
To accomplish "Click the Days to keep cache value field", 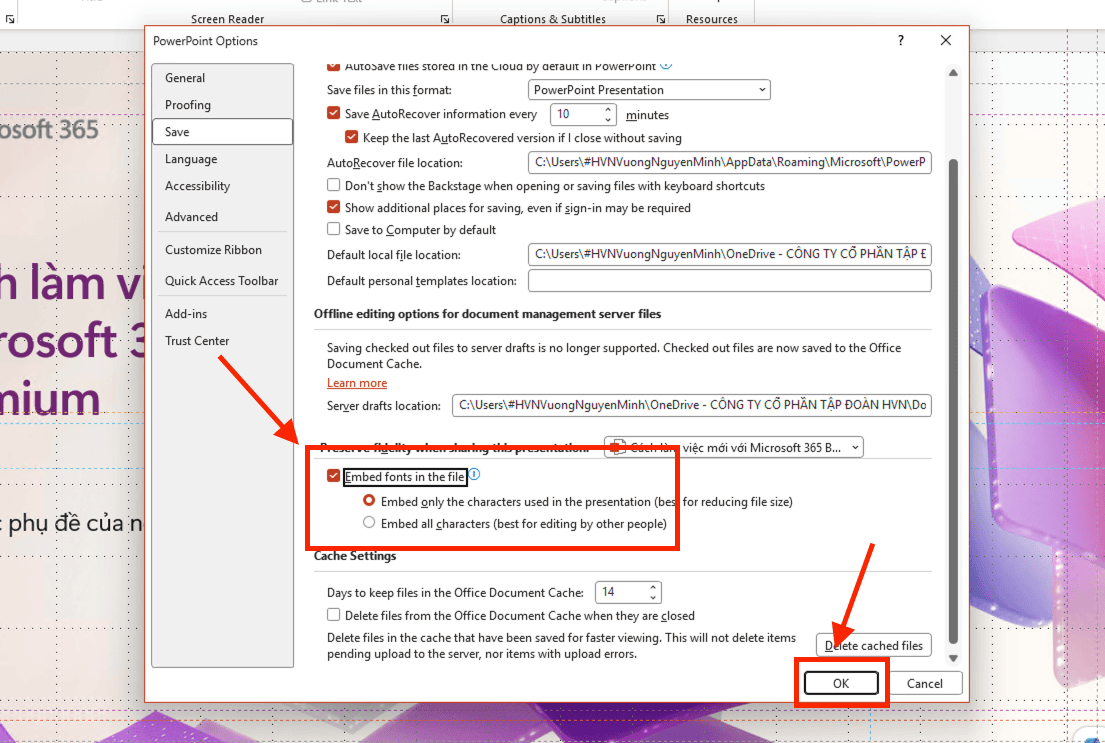I will 622,592.
